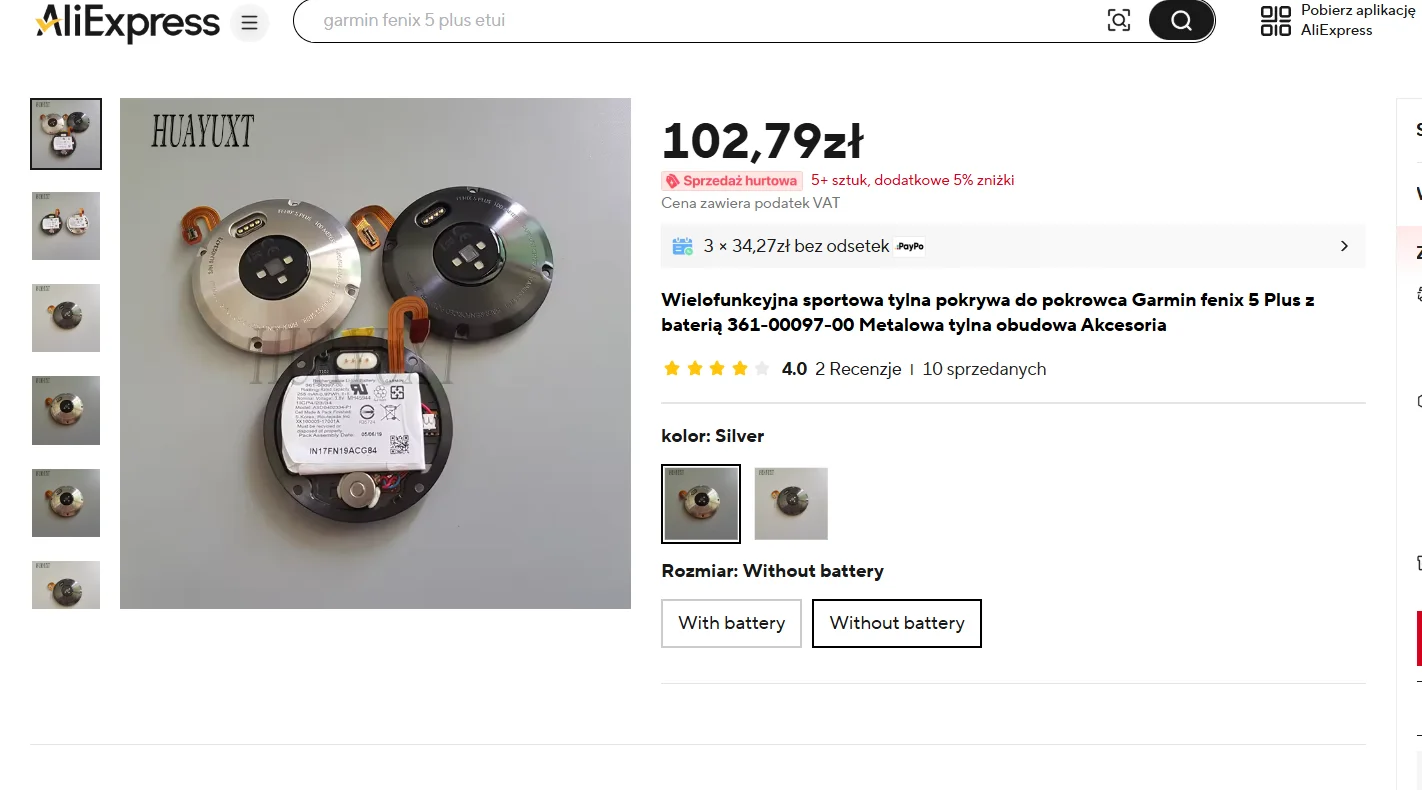Screen dimensions: 1422x790
Task: Choose the second color variant swatch
Action: (x=791, y=504)
